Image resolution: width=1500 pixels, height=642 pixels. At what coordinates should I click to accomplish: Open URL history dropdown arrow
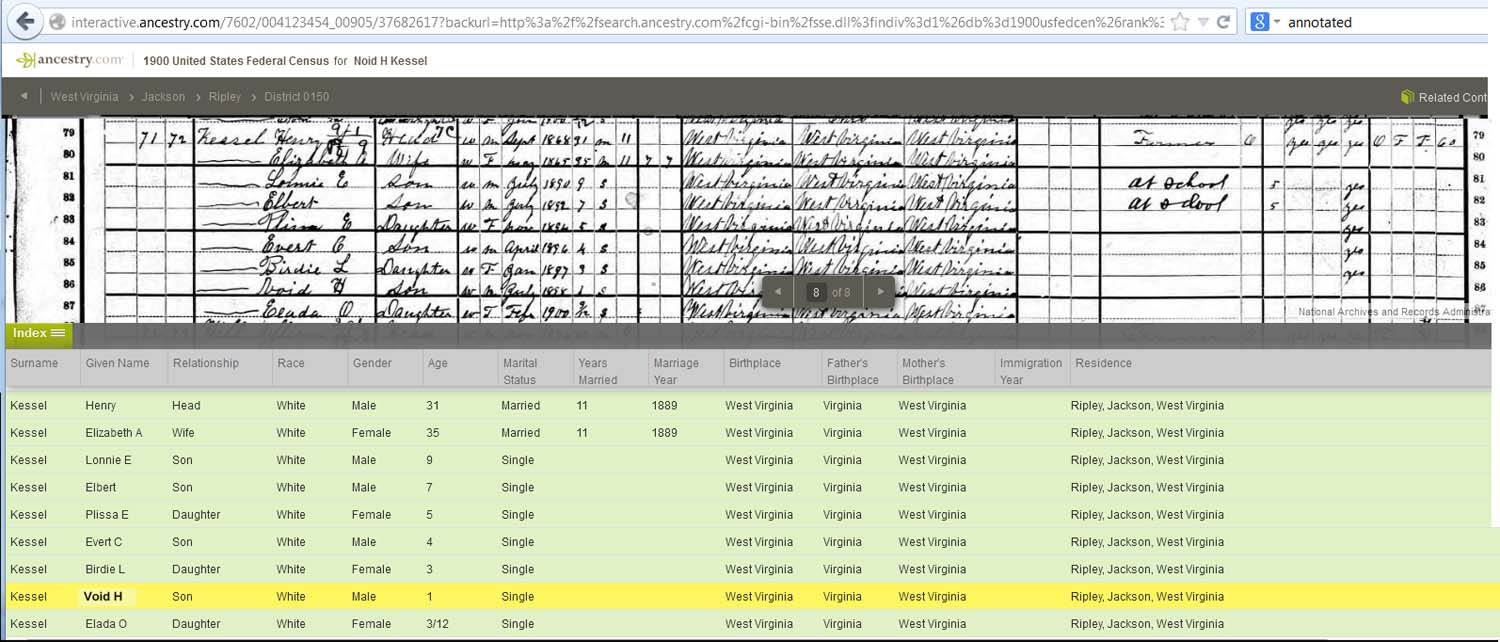pos(1202,22)
